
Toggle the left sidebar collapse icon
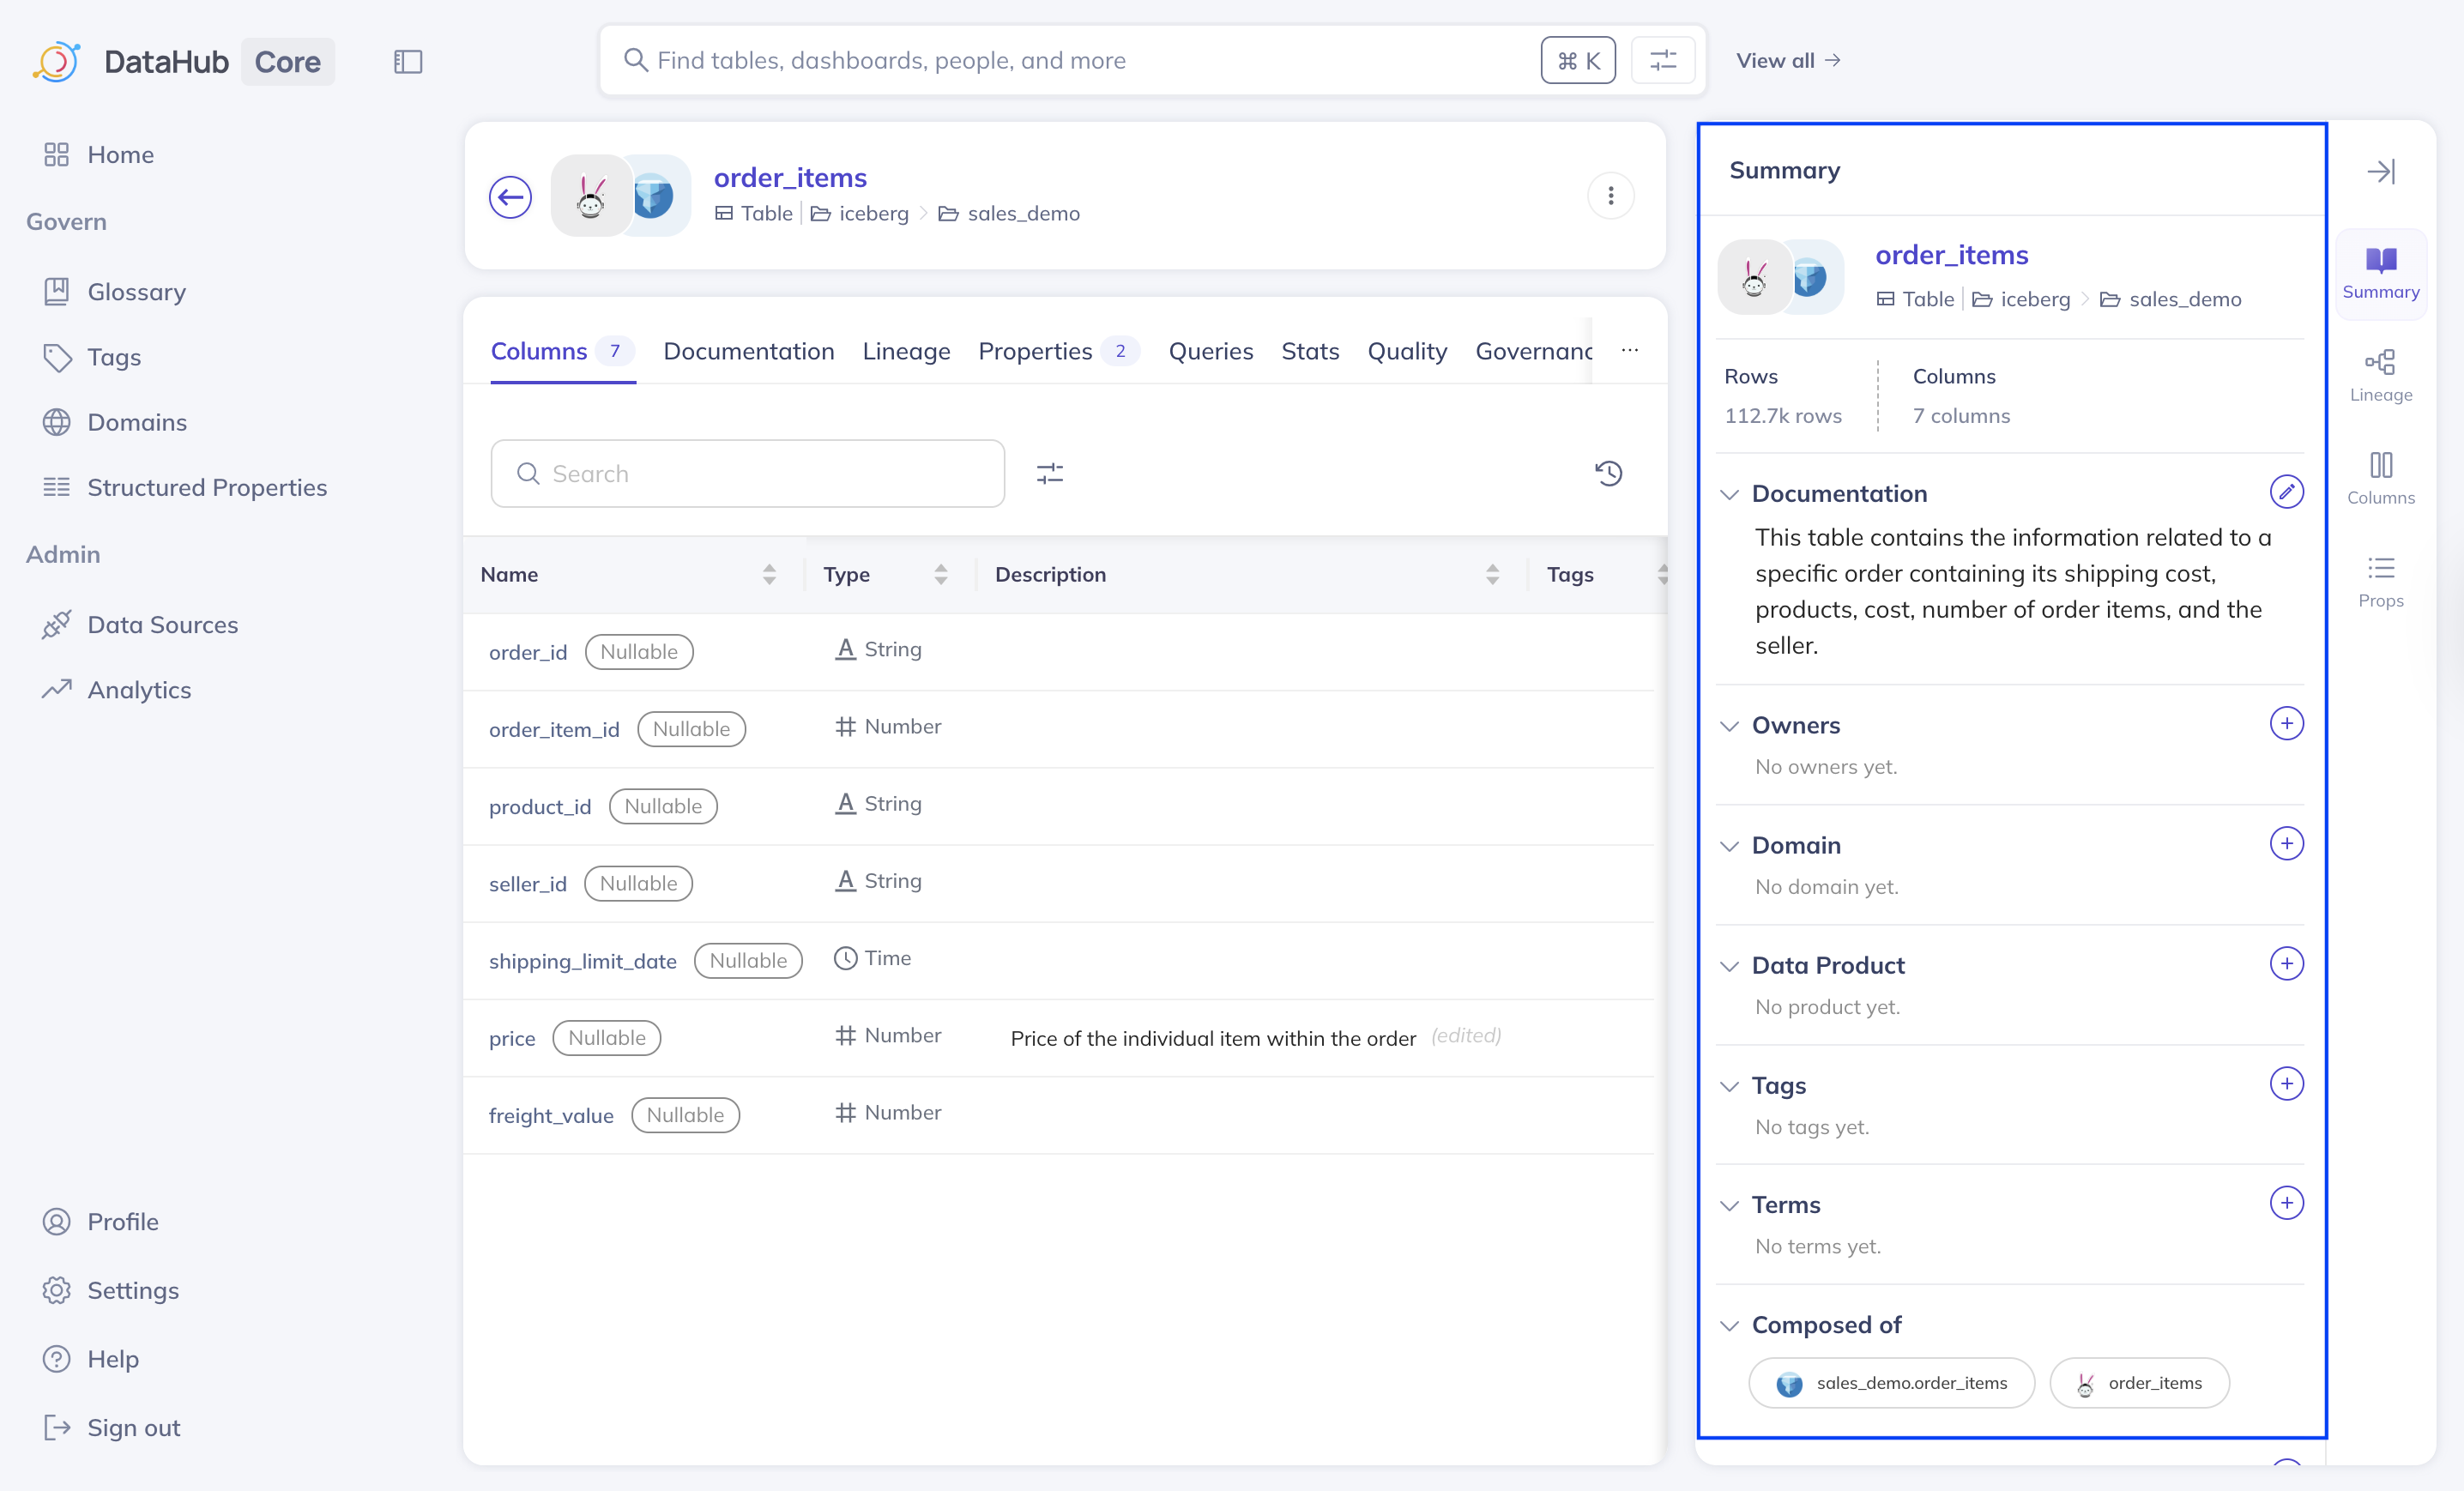pyautogui.click(x=408, y=62)
